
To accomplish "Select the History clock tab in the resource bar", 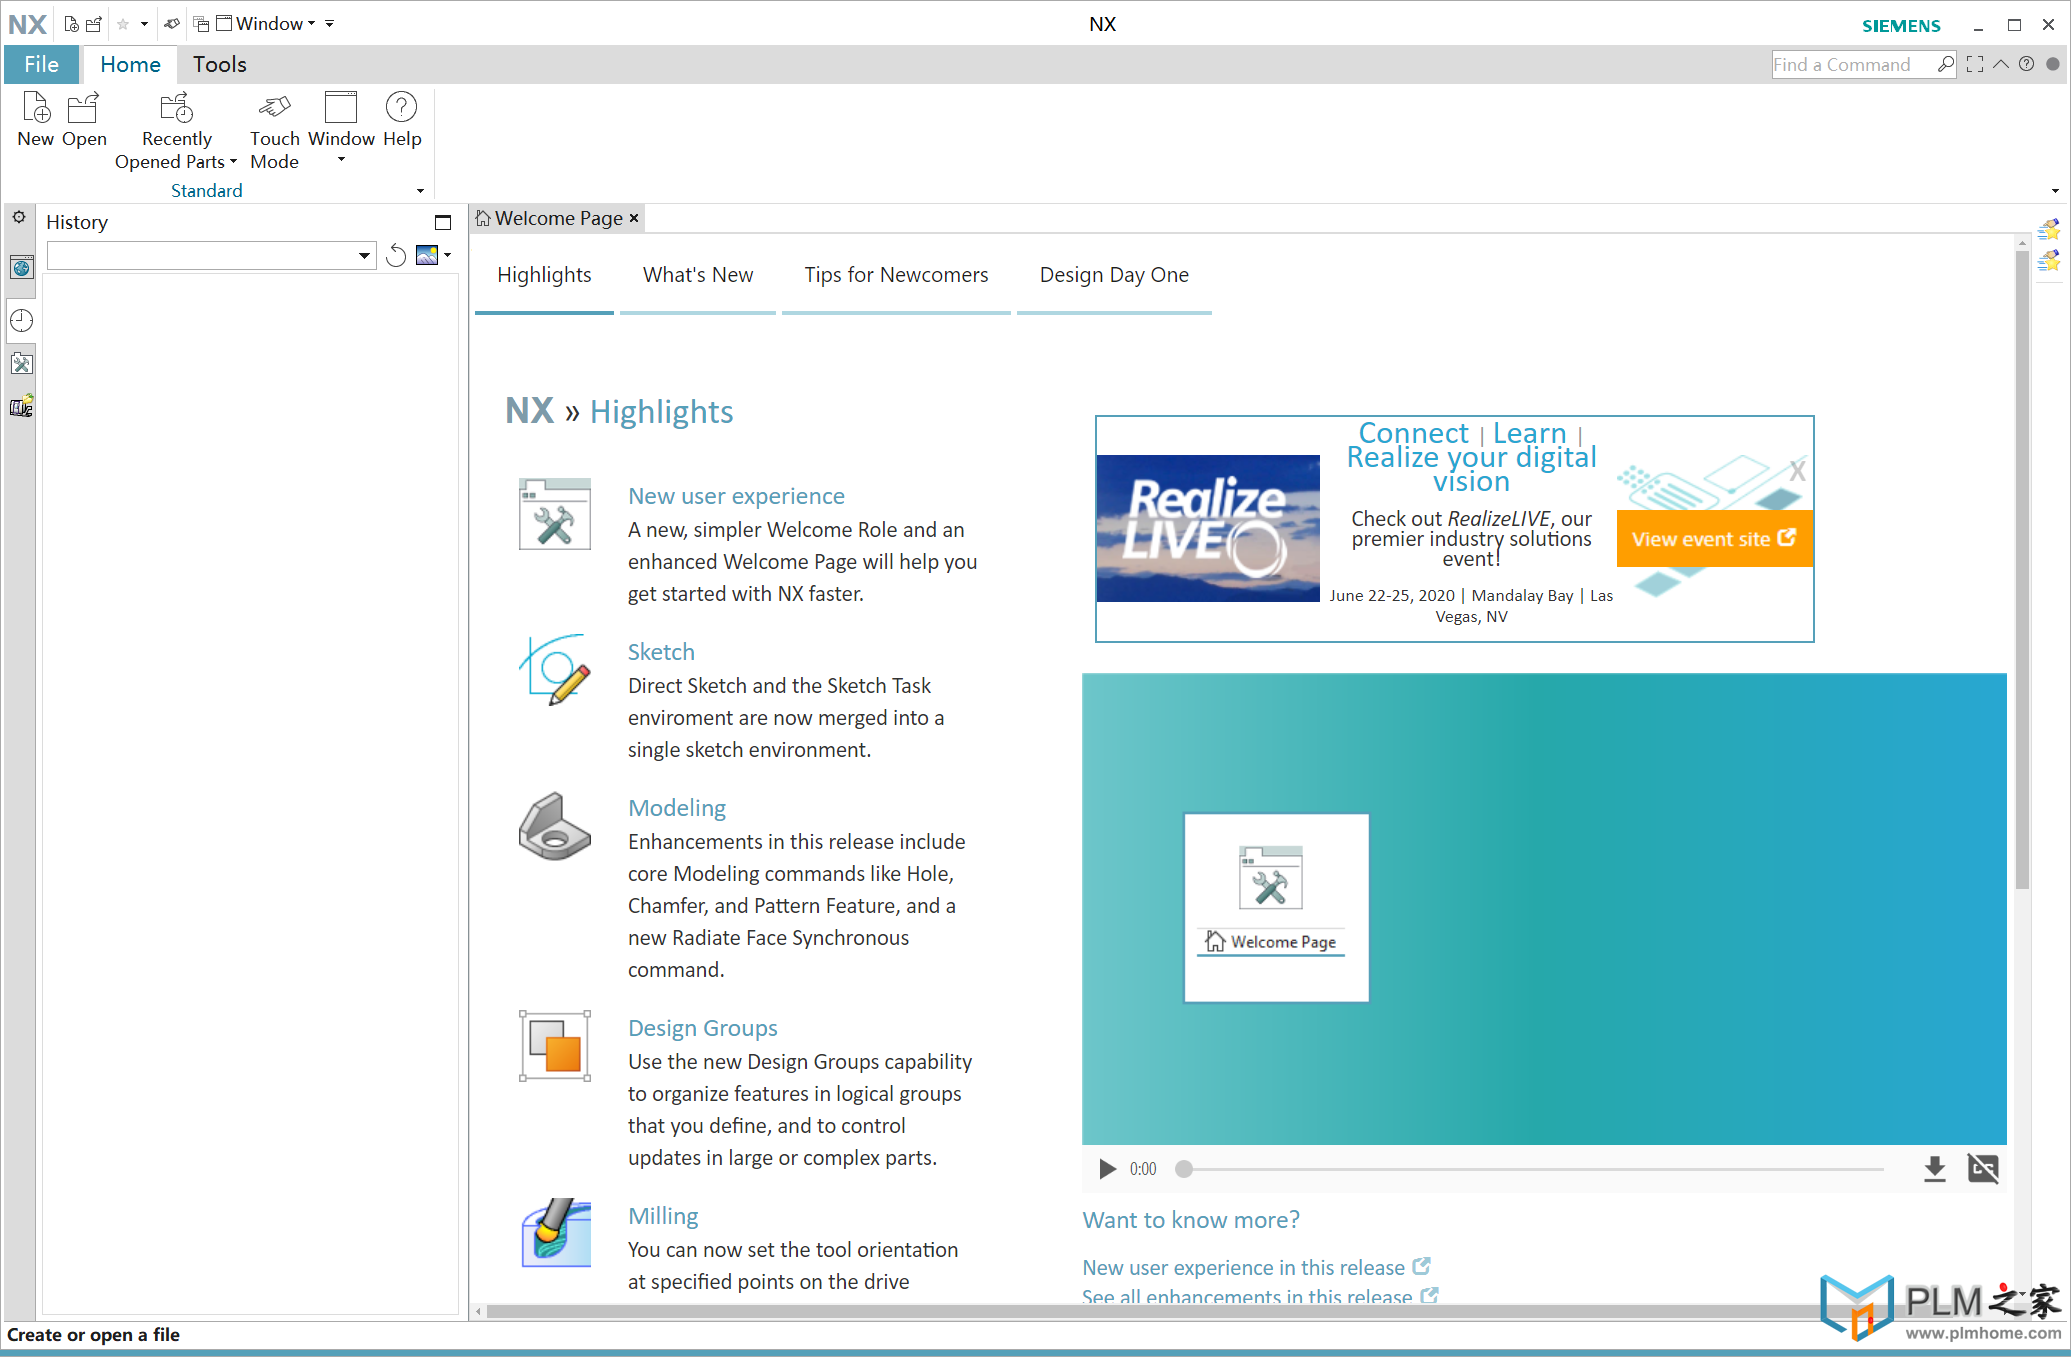I will [22, 321].
